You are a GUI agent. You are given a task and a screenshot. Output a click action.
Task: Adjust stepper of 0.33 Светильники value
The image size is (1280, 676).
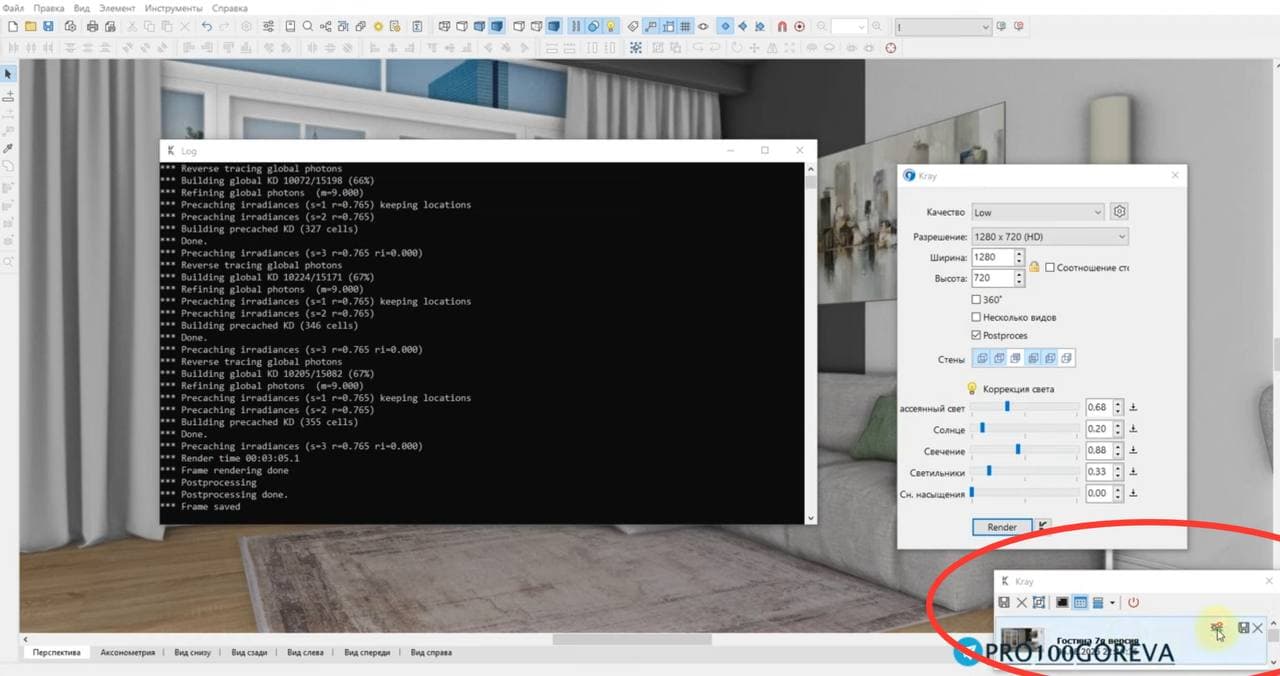point(1118,471)
